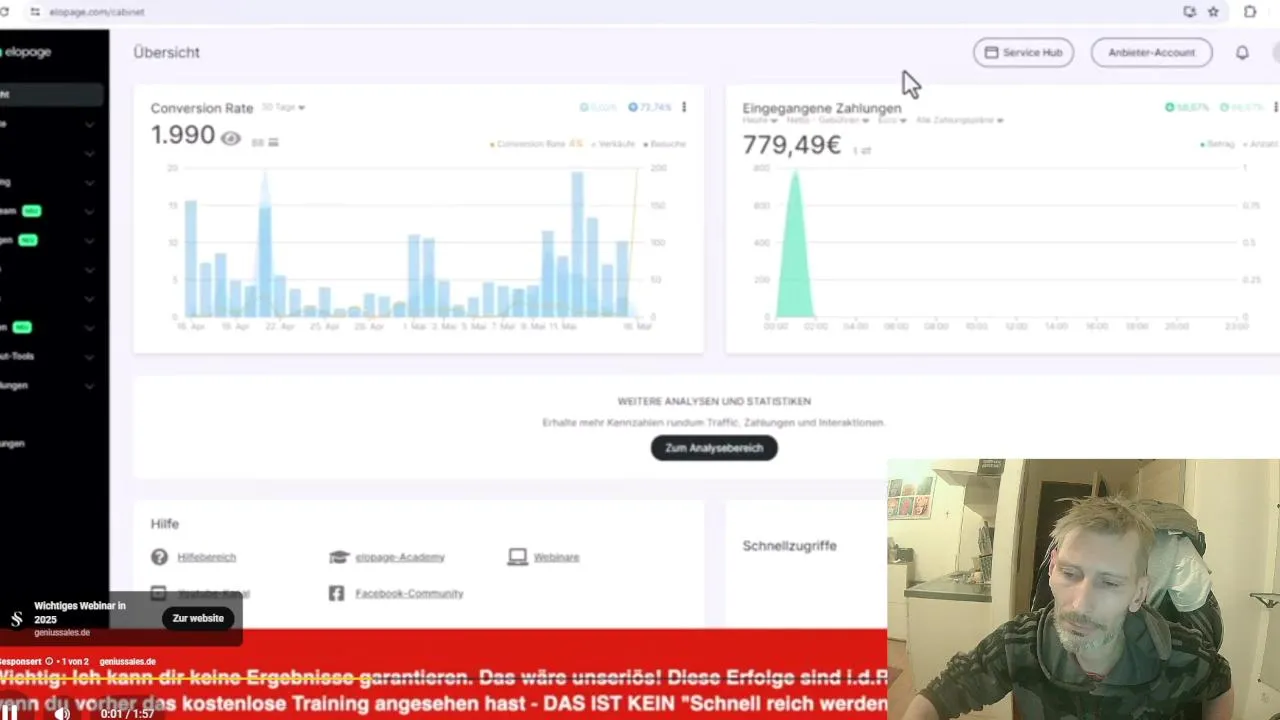Viewport: 1280px width, 720px height.
Task: Click the Zur website ad button
Action: (x=198, y=618)
